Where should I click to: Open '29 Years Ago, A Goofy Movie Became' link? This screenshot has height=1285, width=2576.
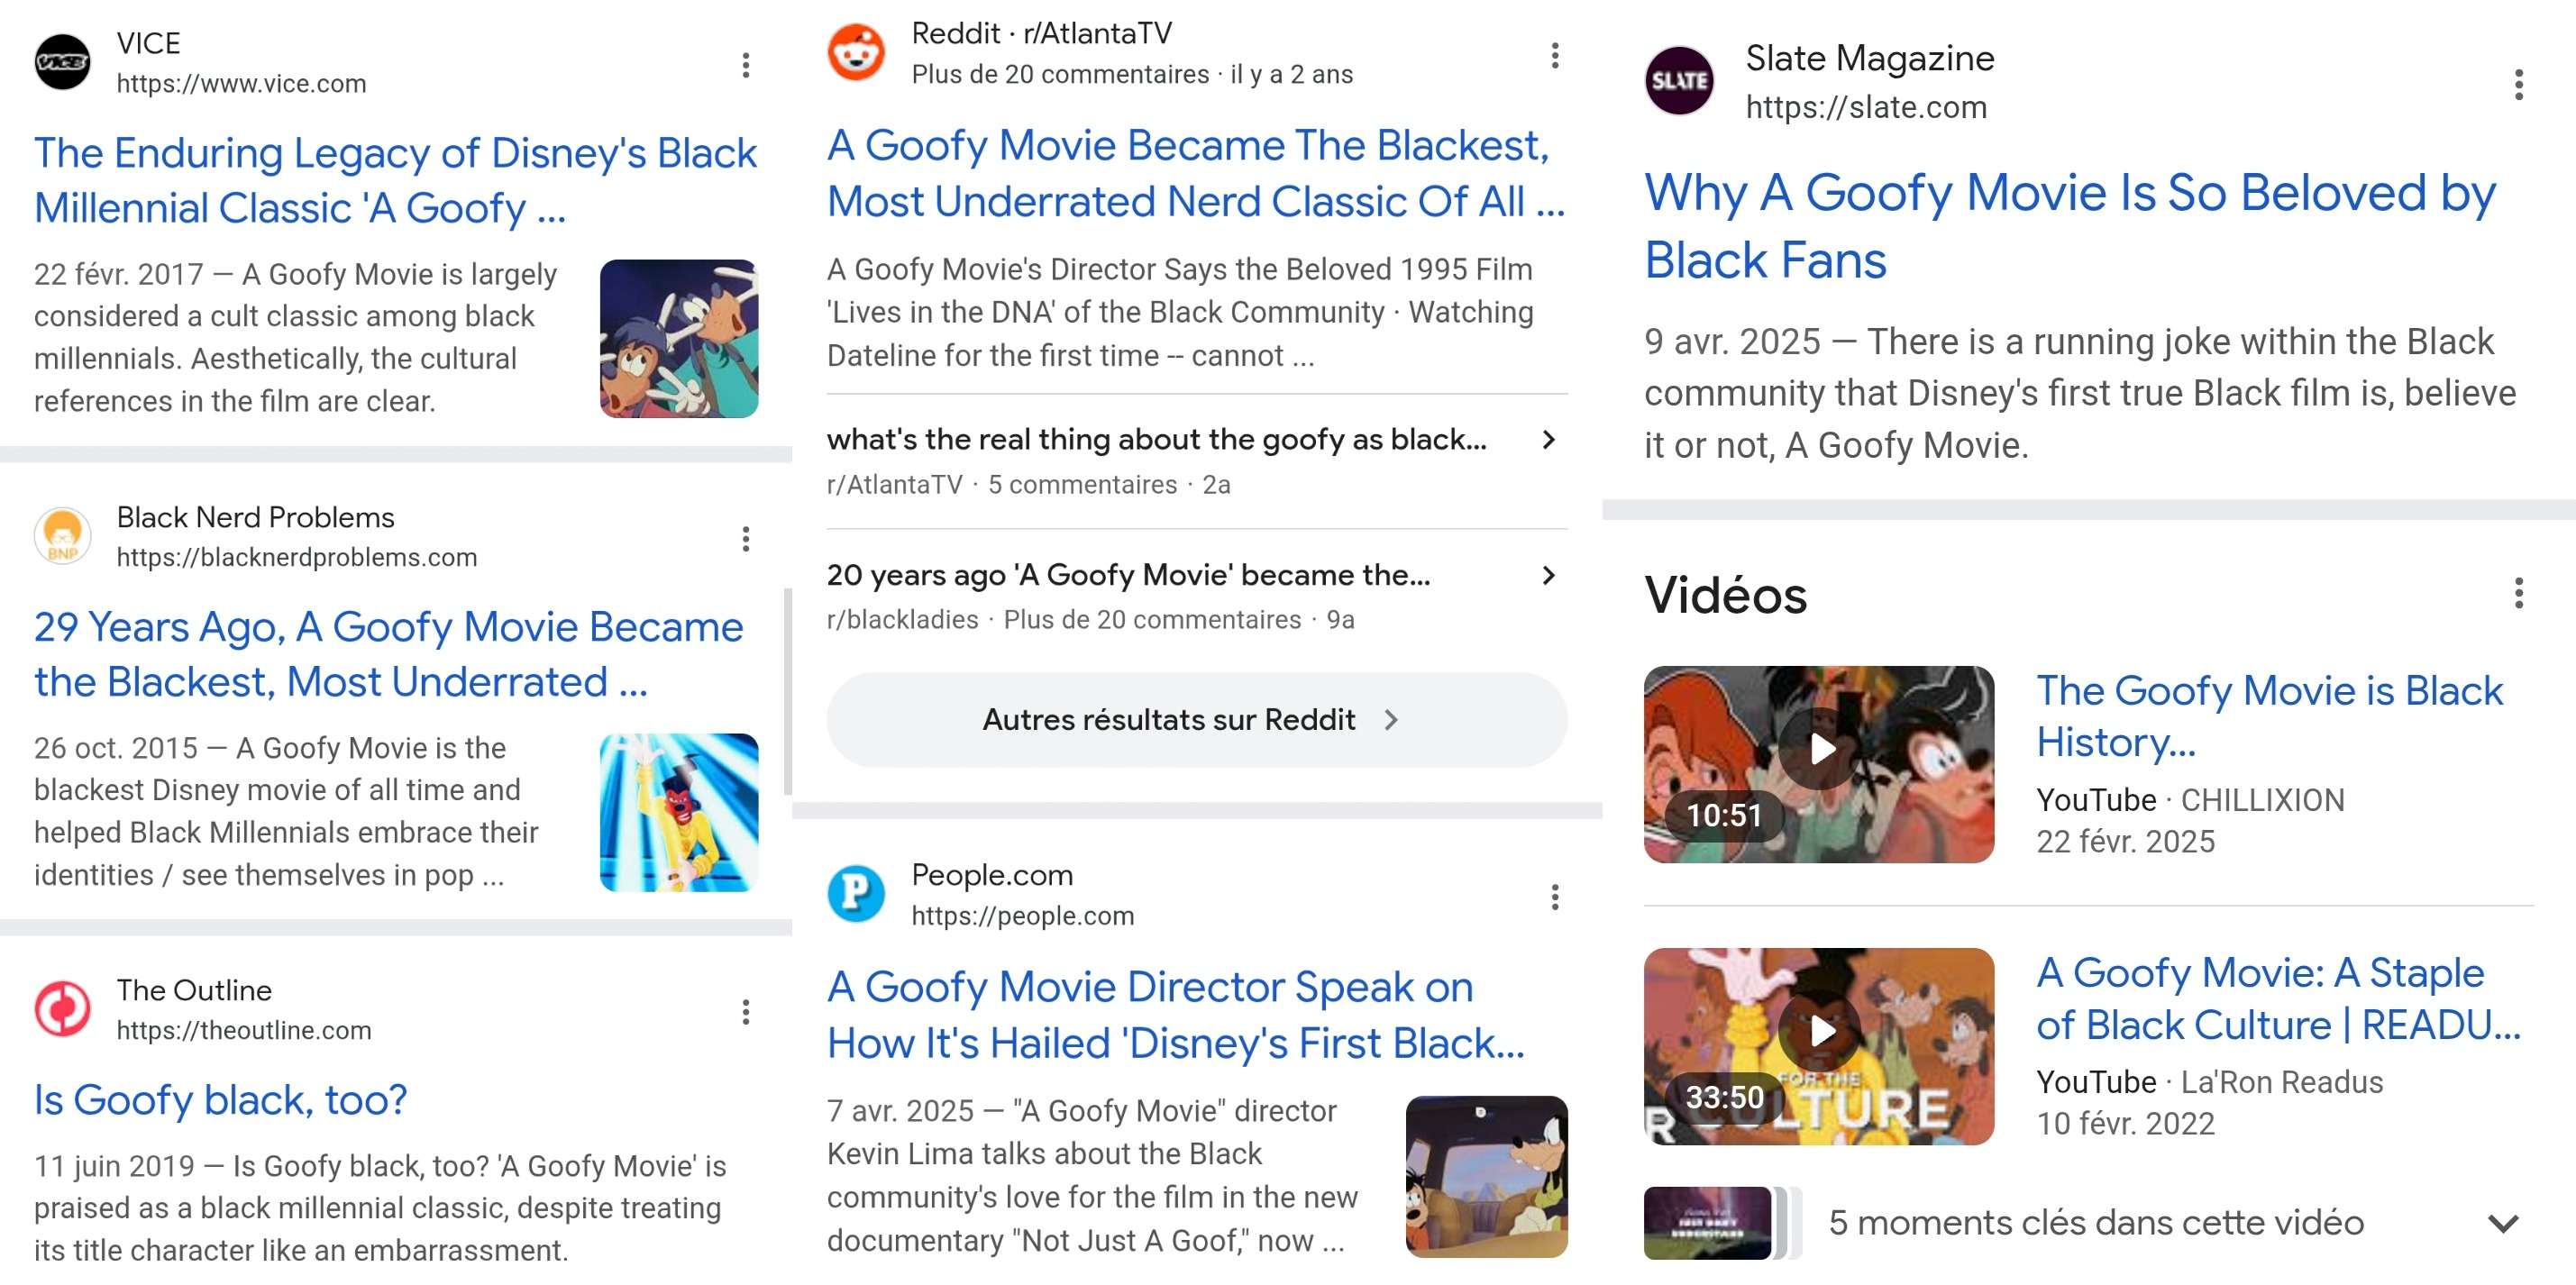click(388, 654)
